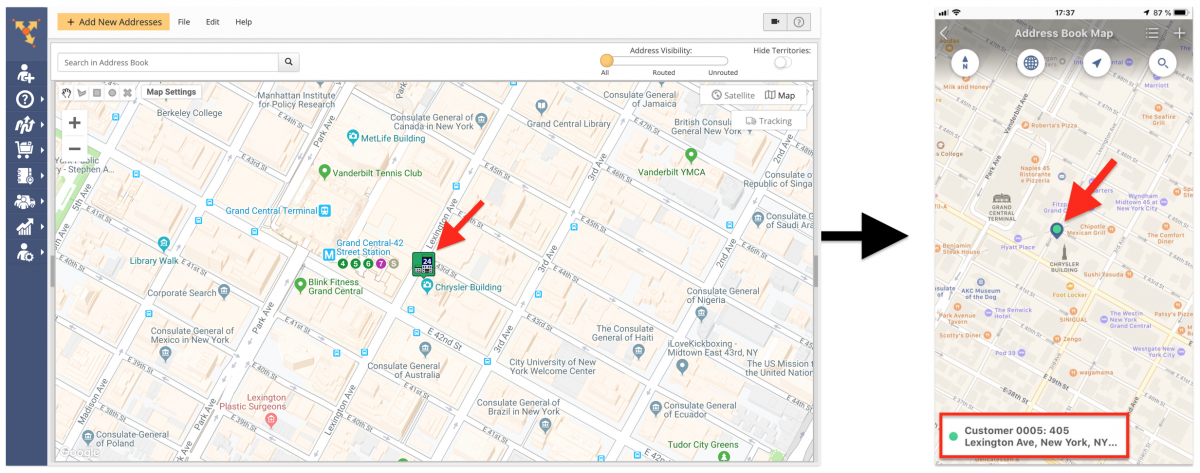Tap the plus add icon in mobile header
Screen dimensions: 1200x473
click(1180, 33)
